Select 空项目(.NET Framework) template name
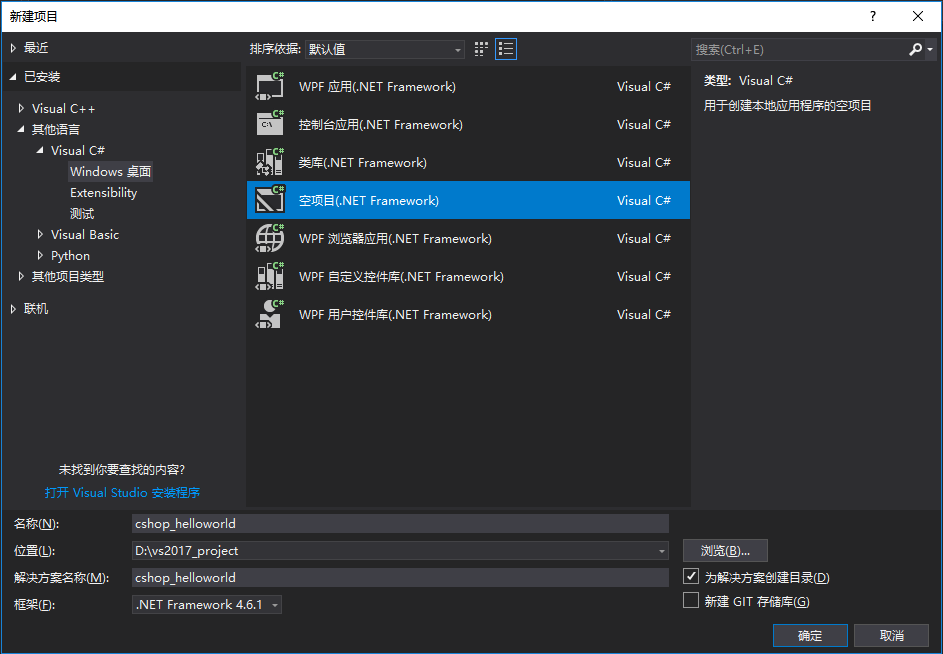This screenshot has width=943, height=654. coord(369,200)
